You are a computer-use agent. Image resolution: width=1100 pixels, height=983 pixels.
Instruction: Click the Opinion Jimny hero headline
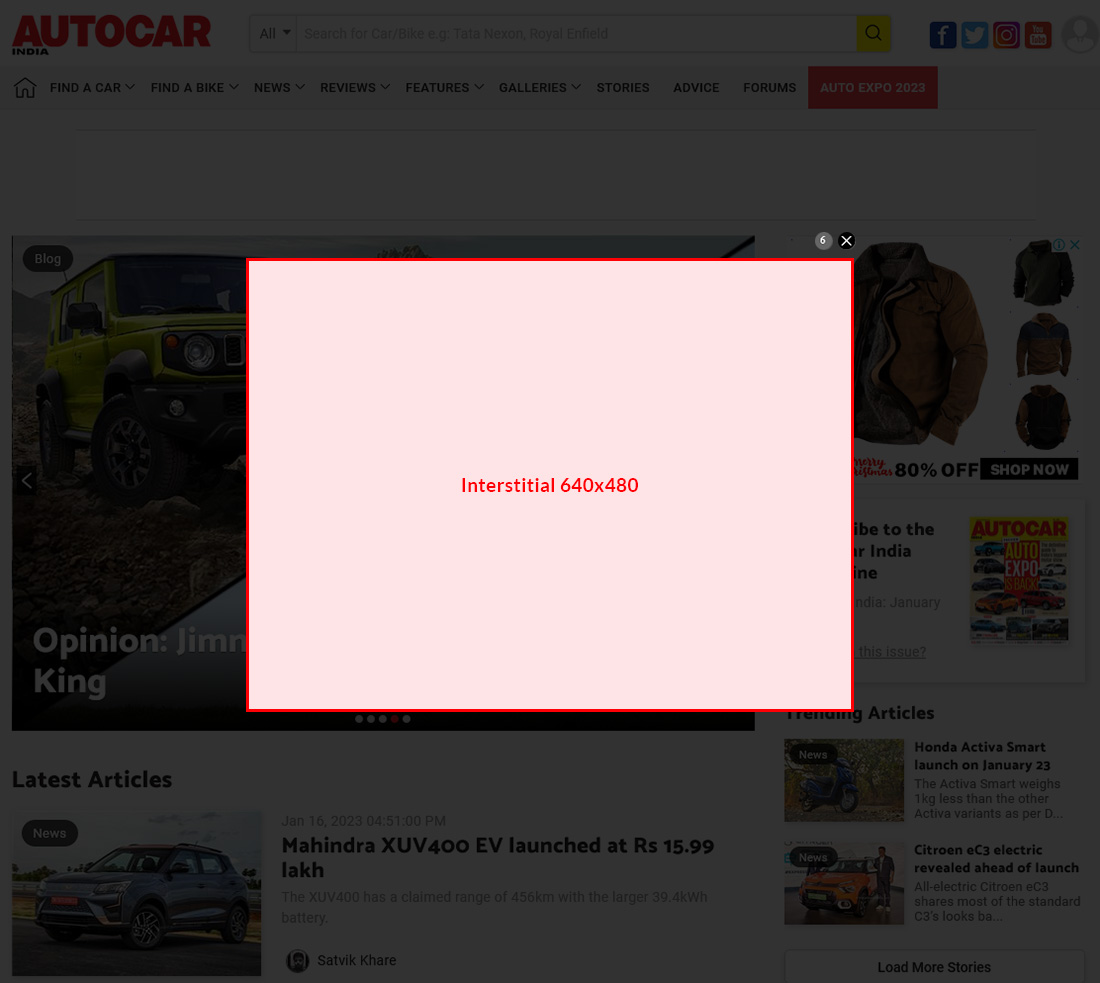(139, 661)
